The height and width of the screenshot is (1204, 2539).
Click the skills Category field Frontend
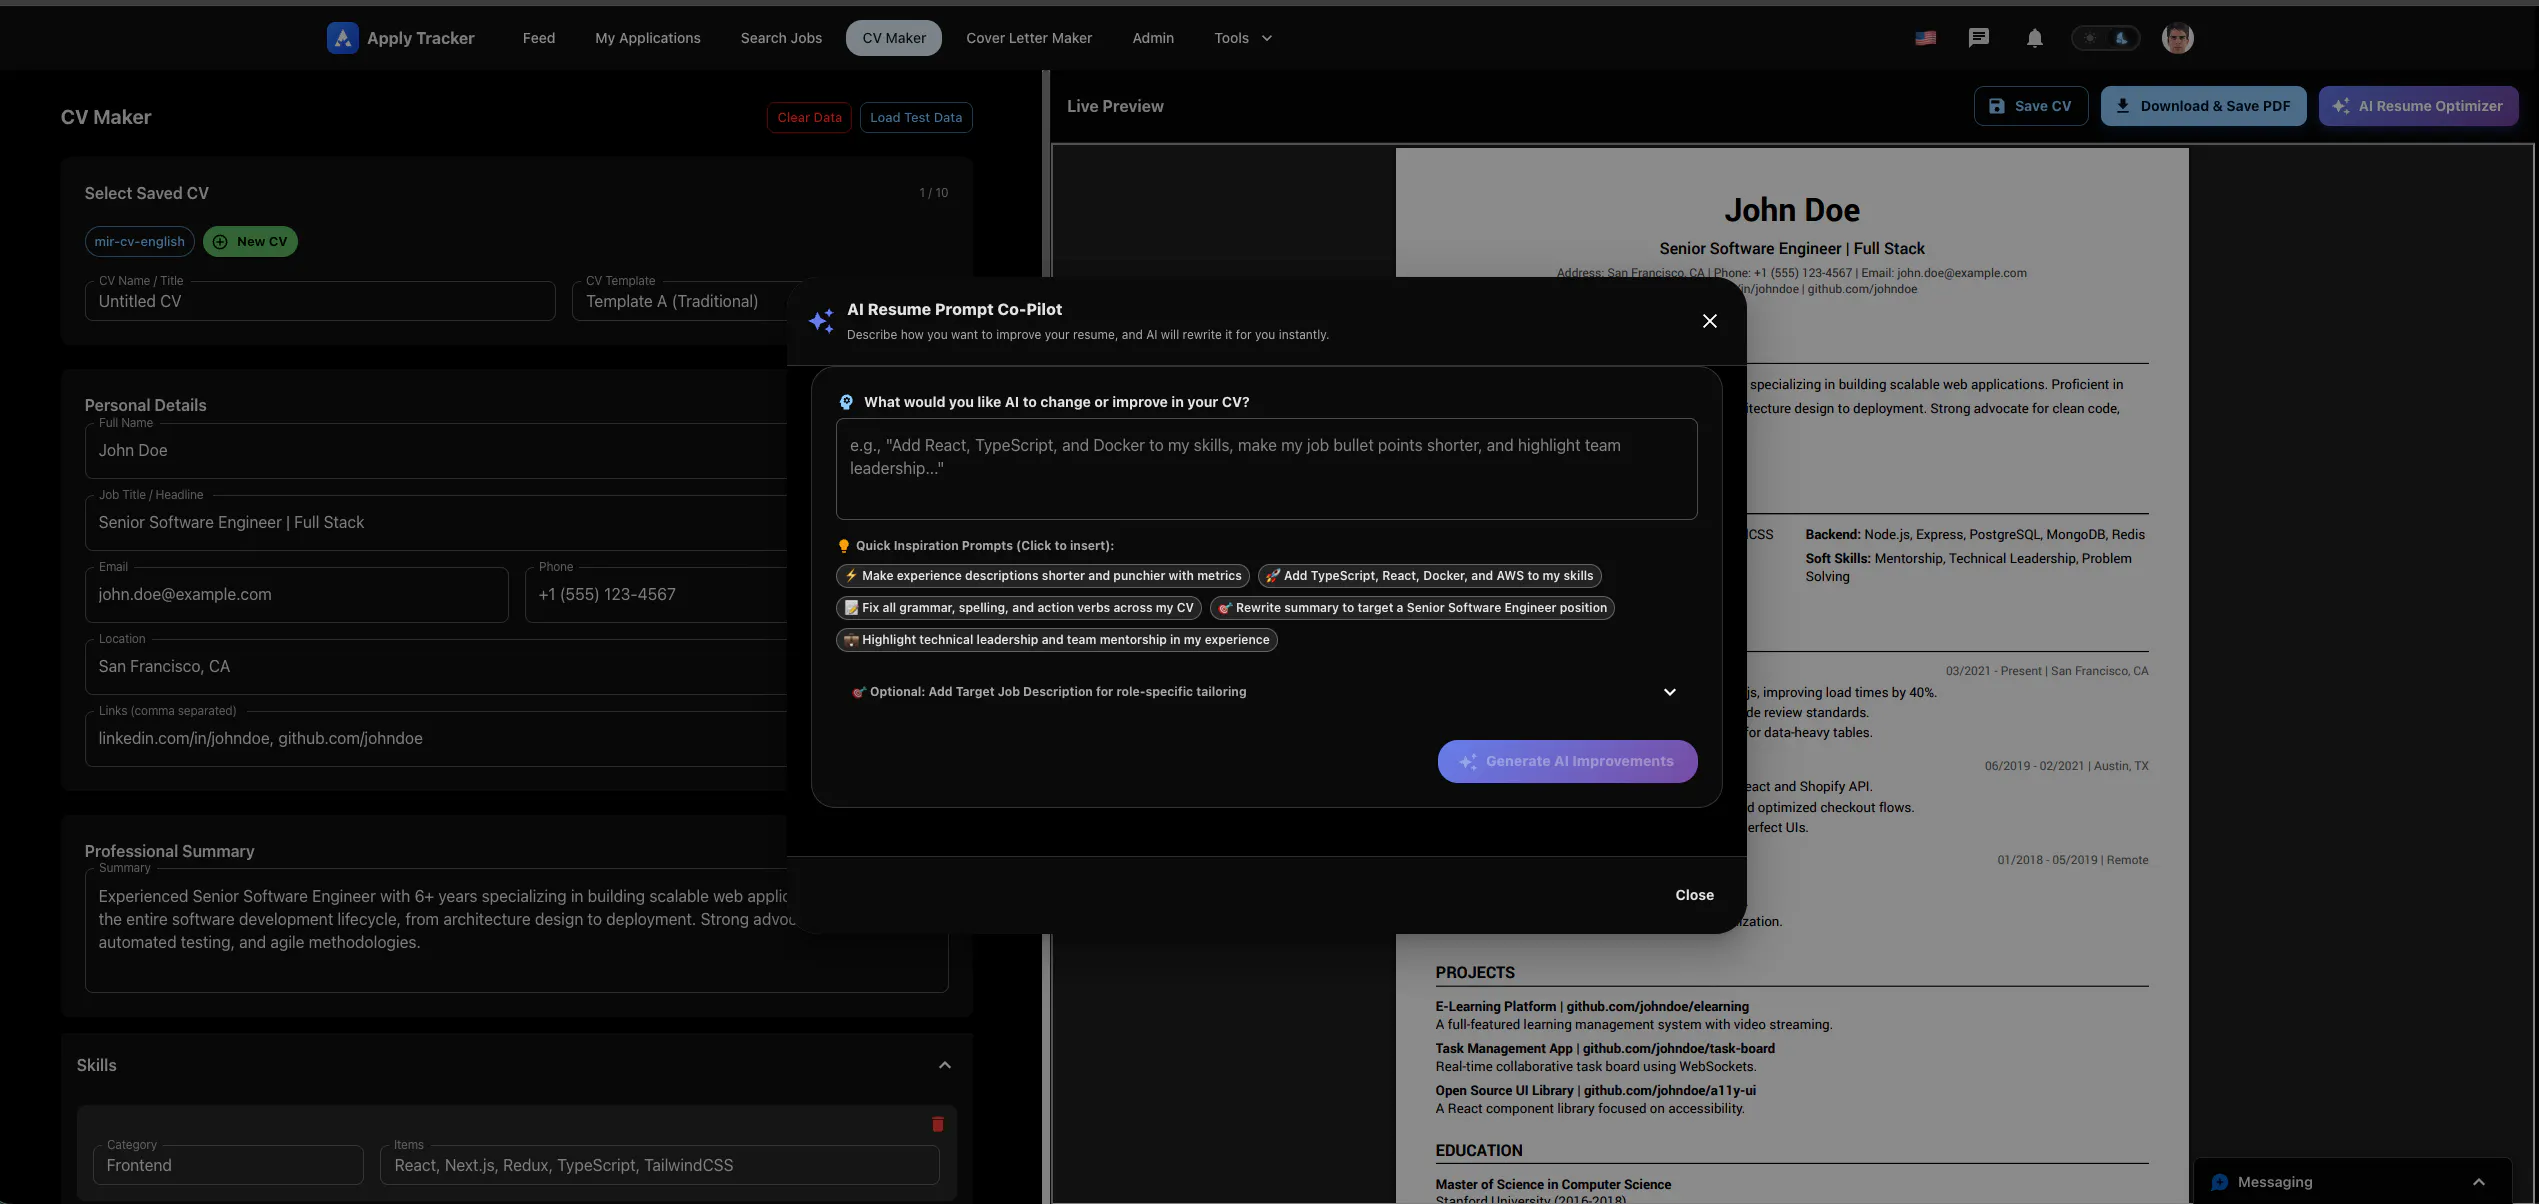coord(228,1165)
